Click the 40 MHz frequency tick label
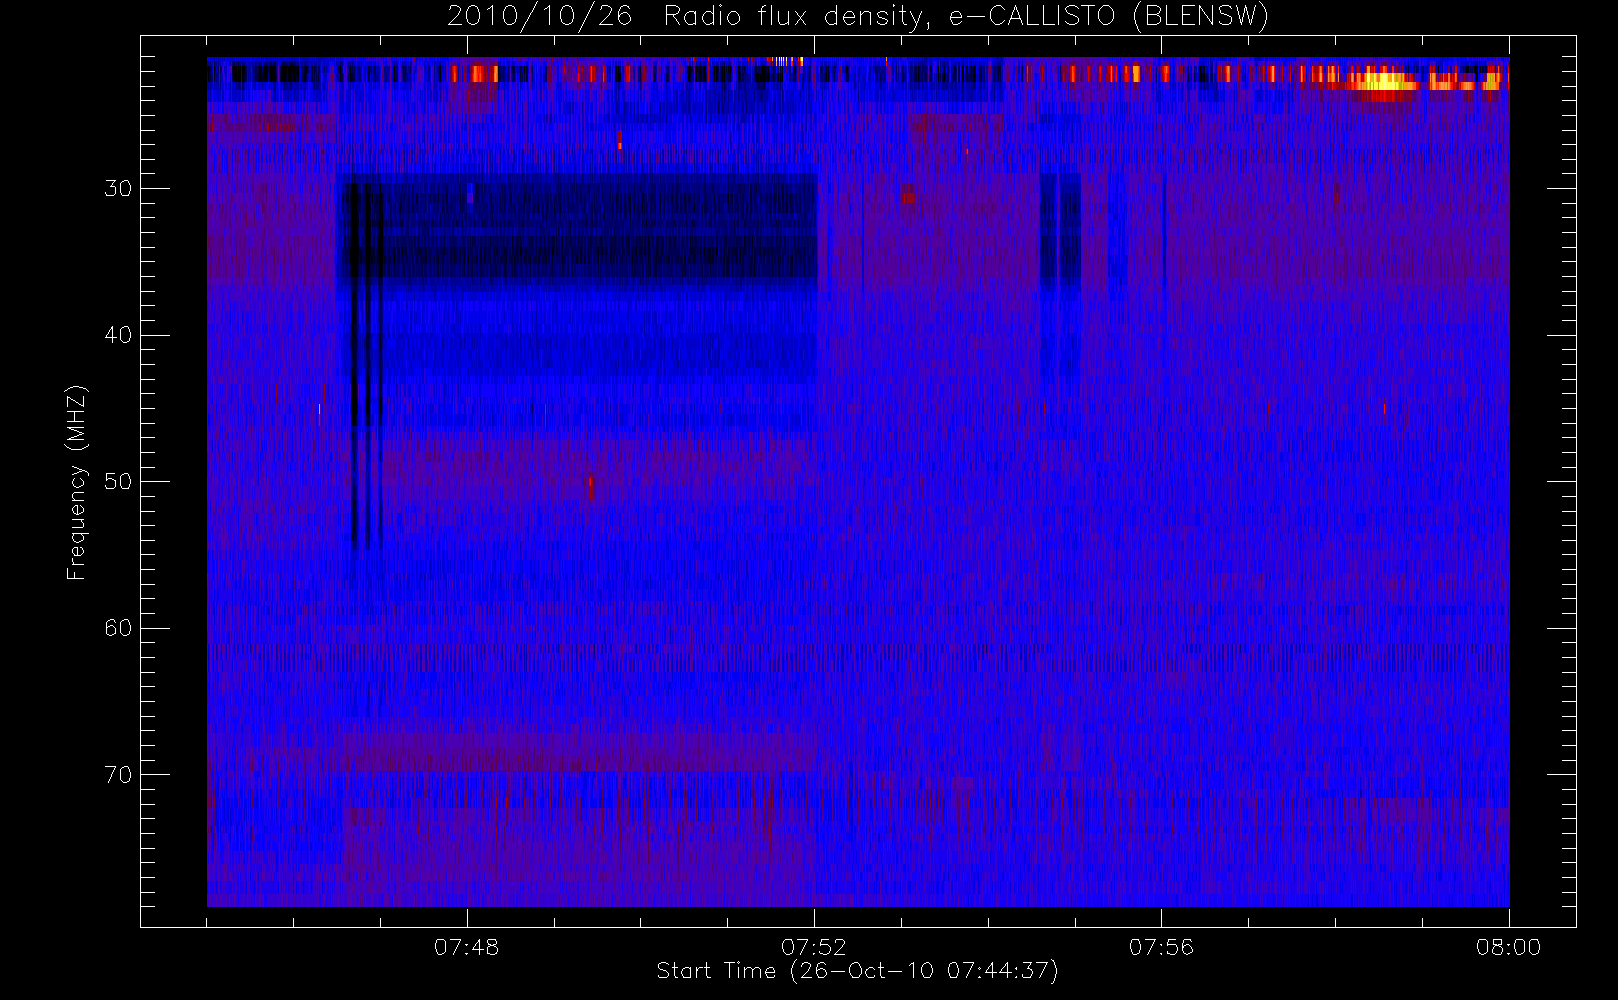This screenshot has height=1000, width=1618. [x=118, y=335]
